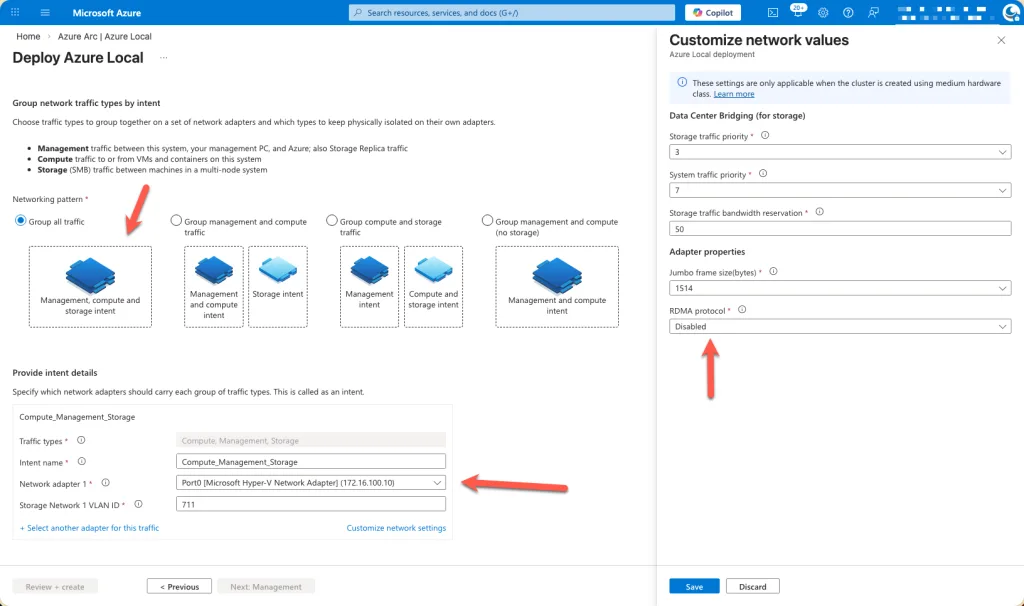Open the RDMA protocol dropdown

(840, 327)
